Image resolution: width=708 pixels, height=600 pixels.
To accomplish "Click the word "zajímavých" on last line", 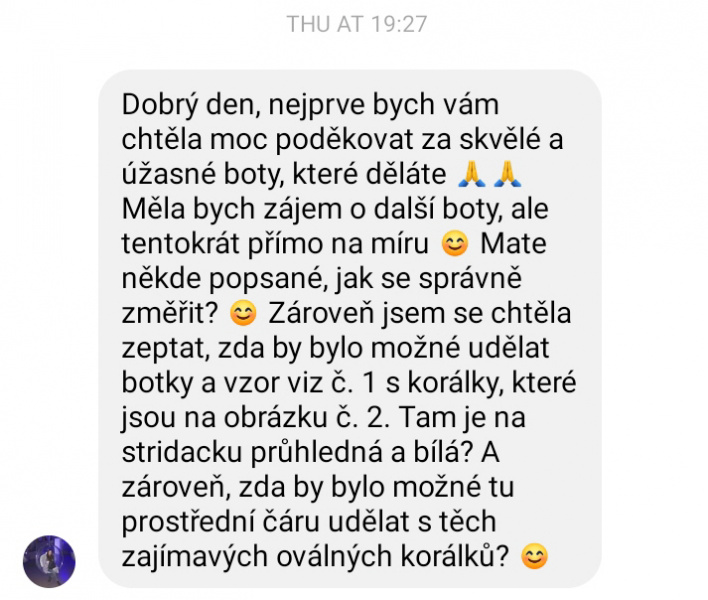I will (x=195, y=557).
